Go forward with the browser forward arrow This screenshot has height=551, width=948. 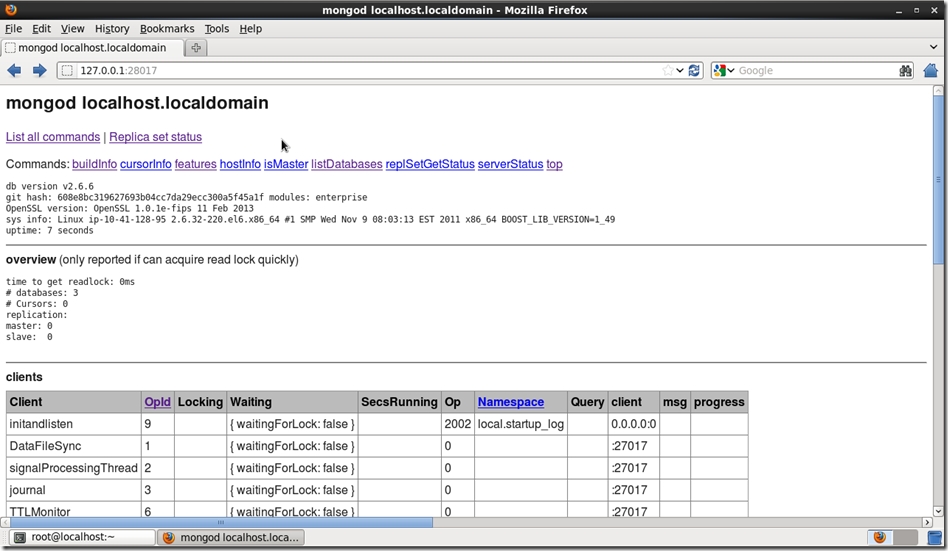(39, 71)
